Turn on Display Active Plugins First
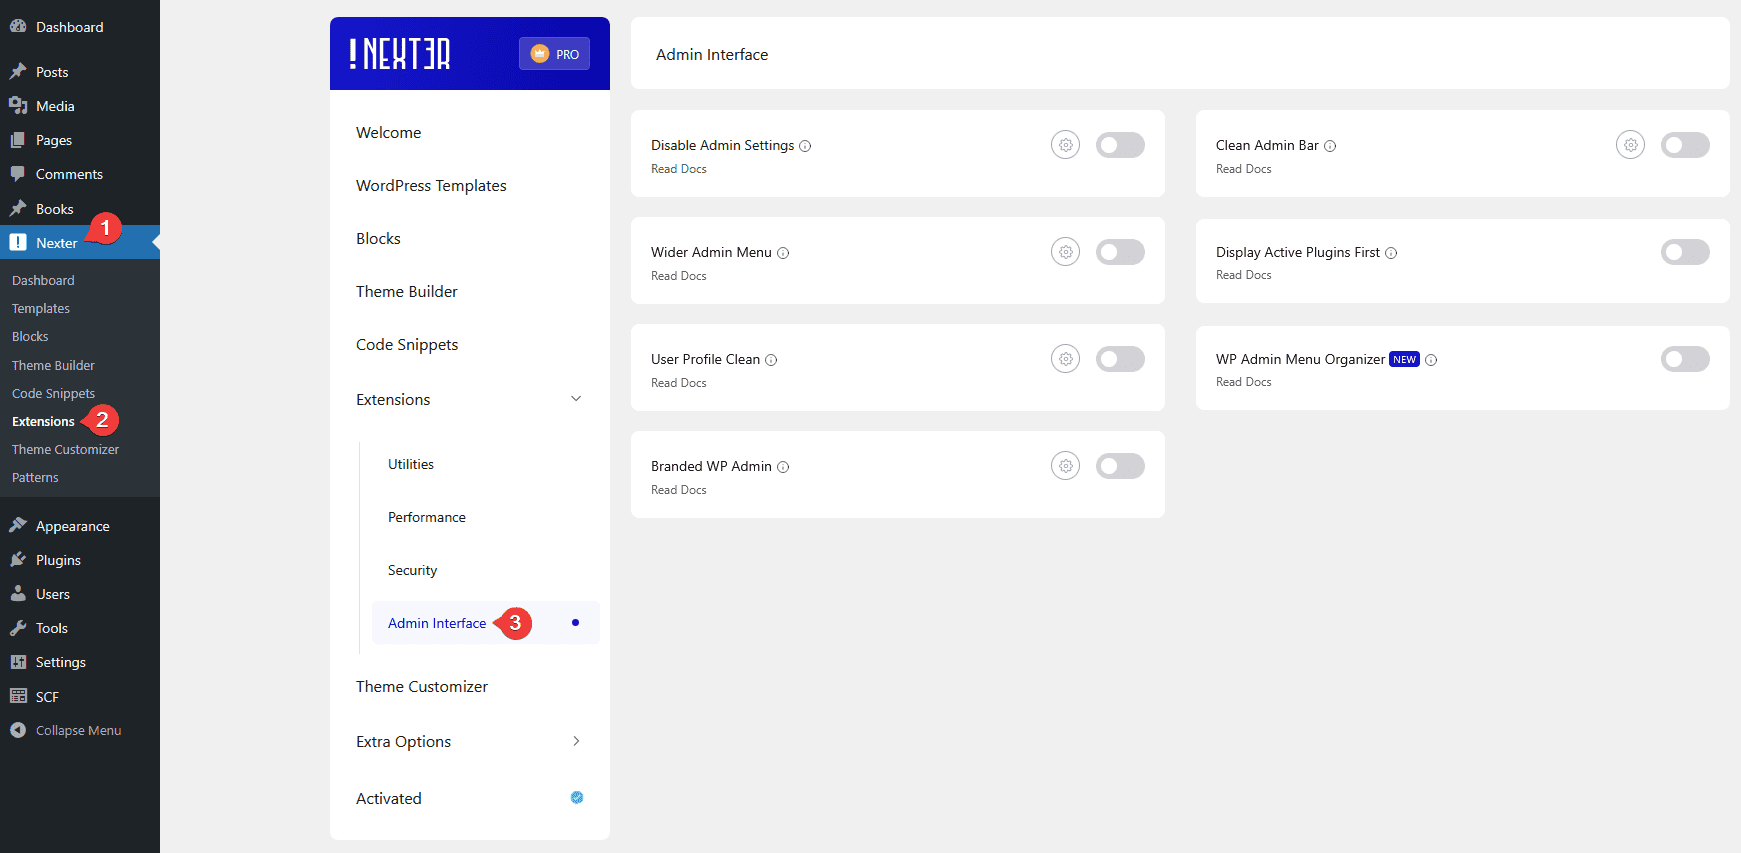 click(x=1685, y=252)
